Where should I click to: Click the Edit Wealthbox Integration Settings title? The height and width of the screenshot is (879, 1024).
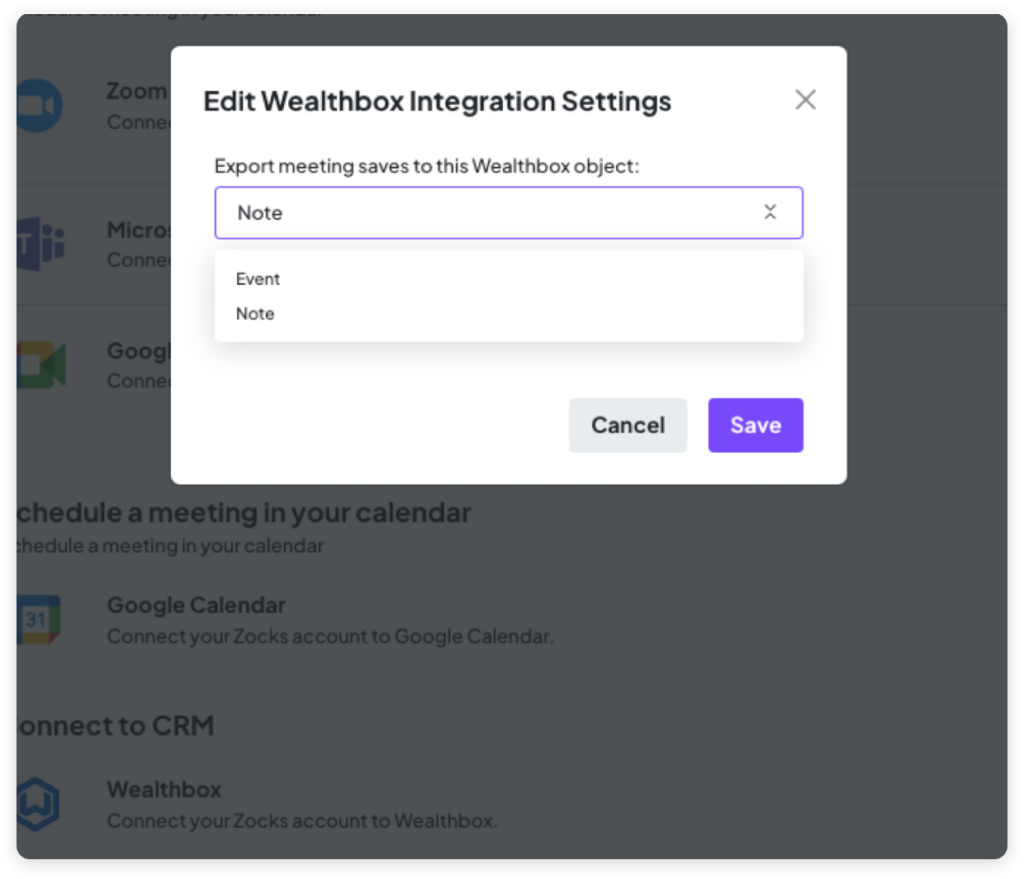[437, 101]
